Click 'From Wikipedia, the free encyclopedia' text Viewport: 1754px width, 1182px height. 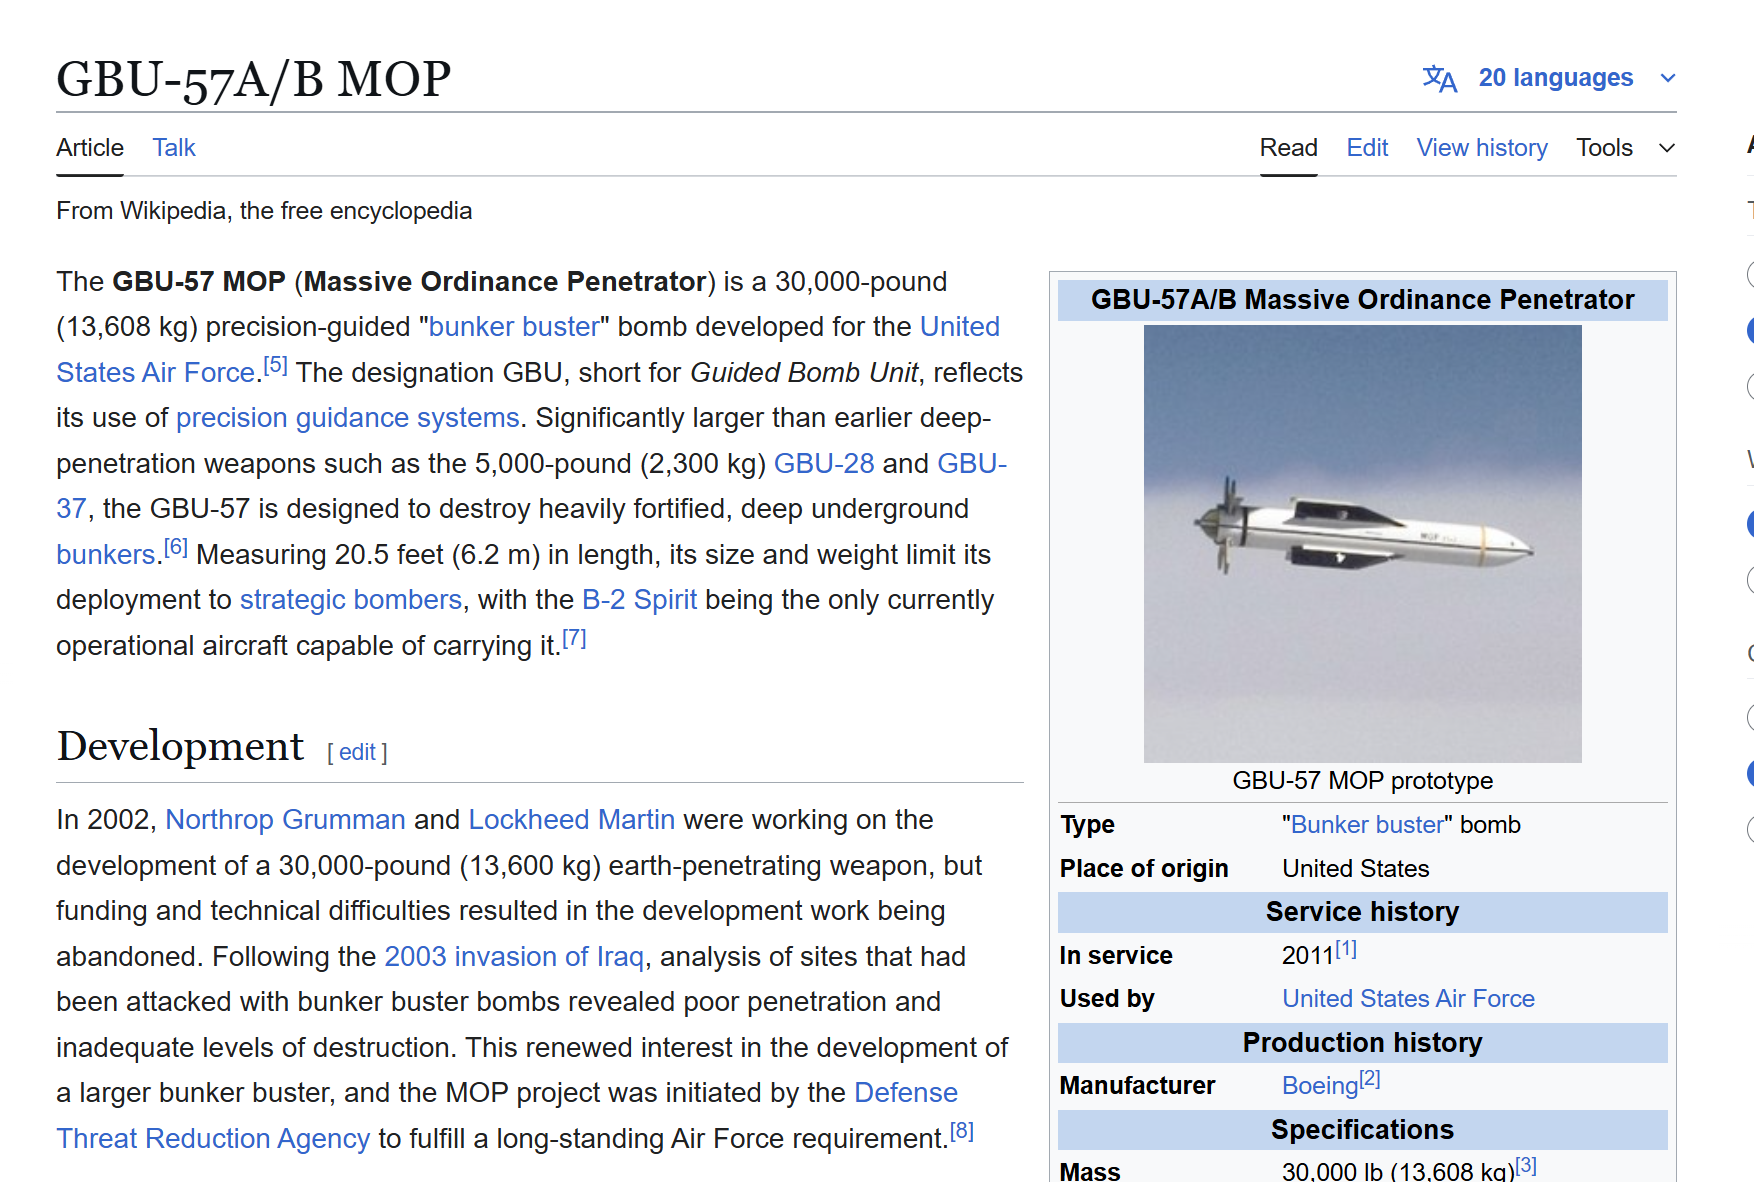click(264, 211)
